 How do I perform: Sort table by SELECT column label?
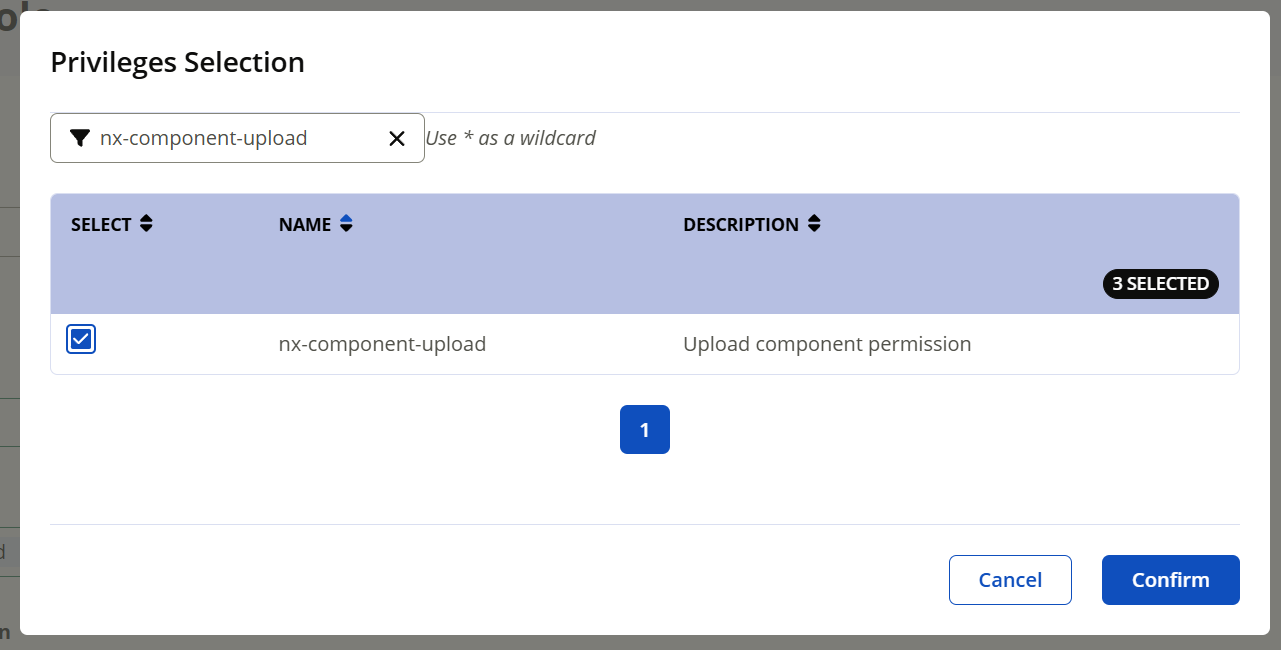coord(101,225)
